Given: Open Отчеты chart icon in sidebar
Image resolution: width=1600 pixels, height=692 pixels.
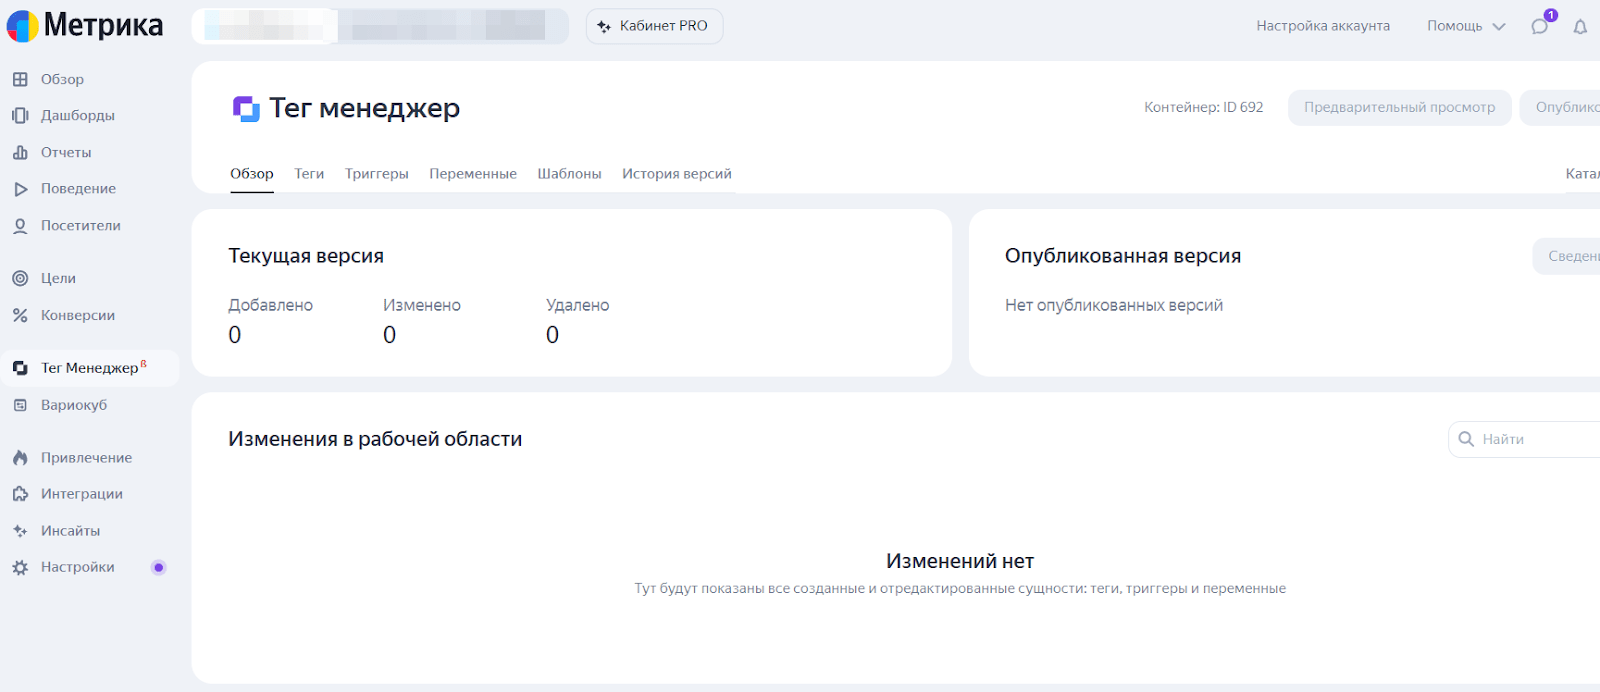Looking at the screenshot, I should (x=20, y=152).
